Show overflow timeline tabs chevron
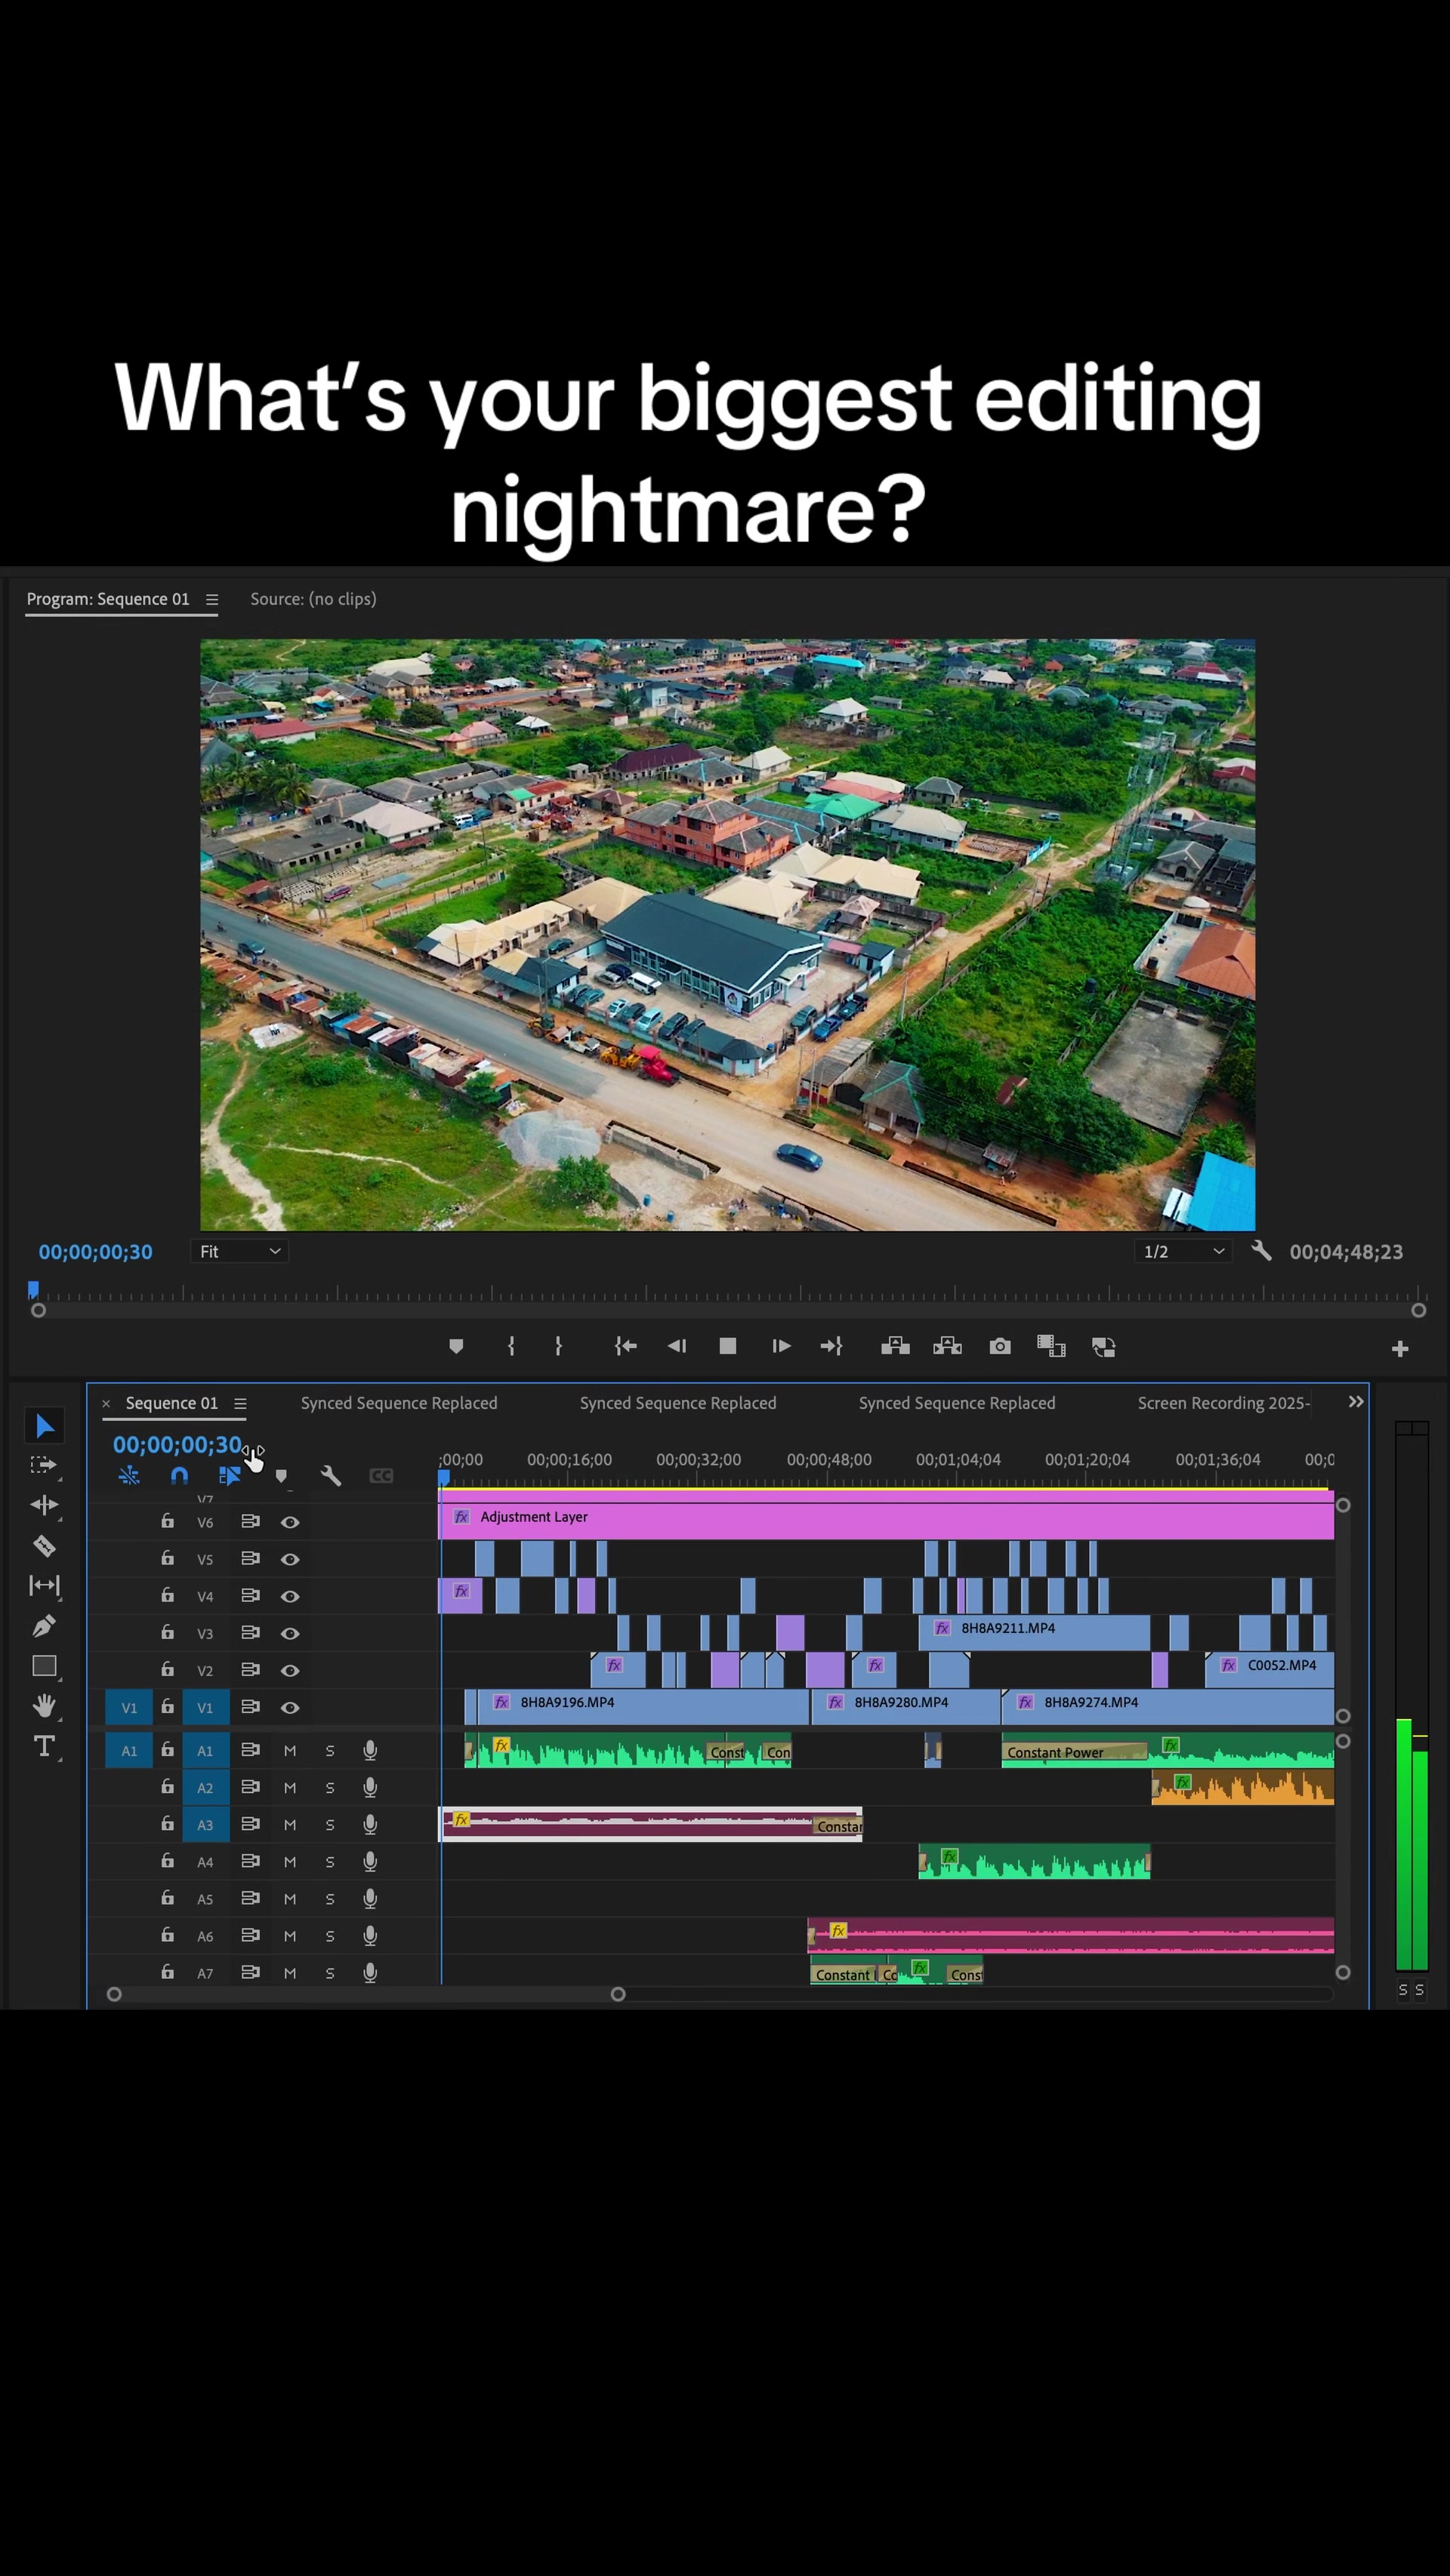Screen dimensions: 1450x2576 pos(1356,1402)
